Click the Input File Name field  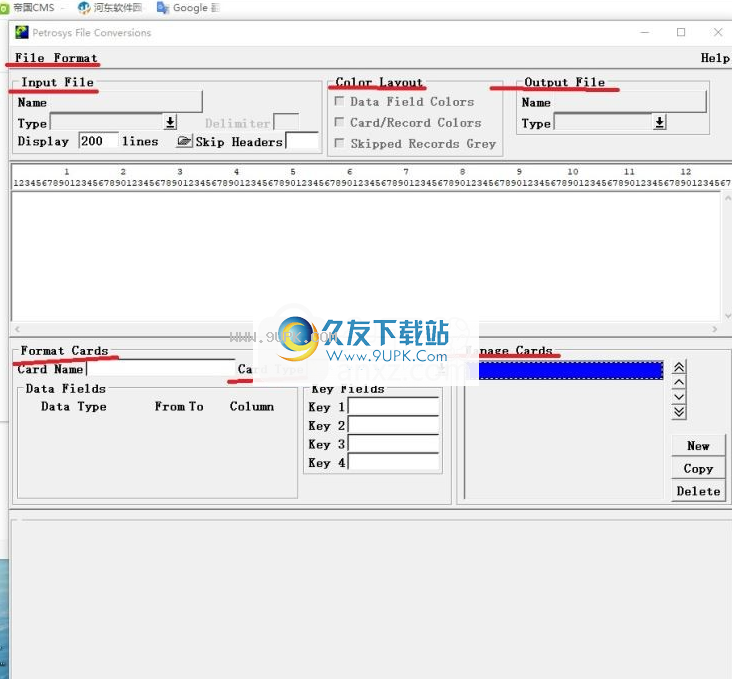tap(125, 102)
